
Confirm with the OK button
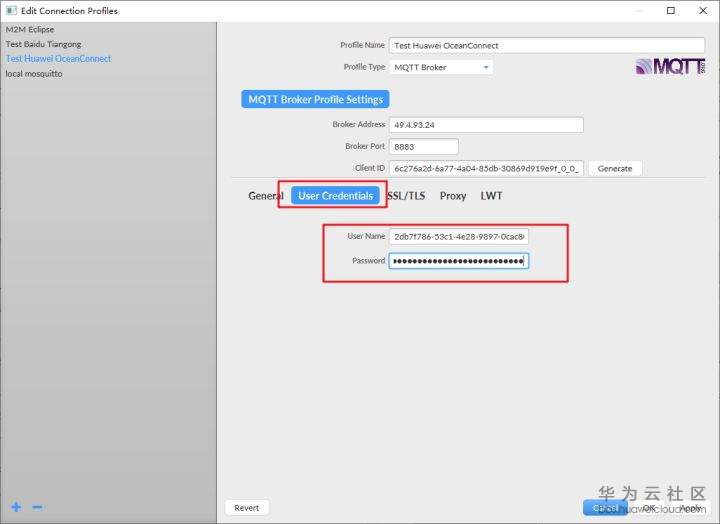pyautogui.click(x=649, y=507)
